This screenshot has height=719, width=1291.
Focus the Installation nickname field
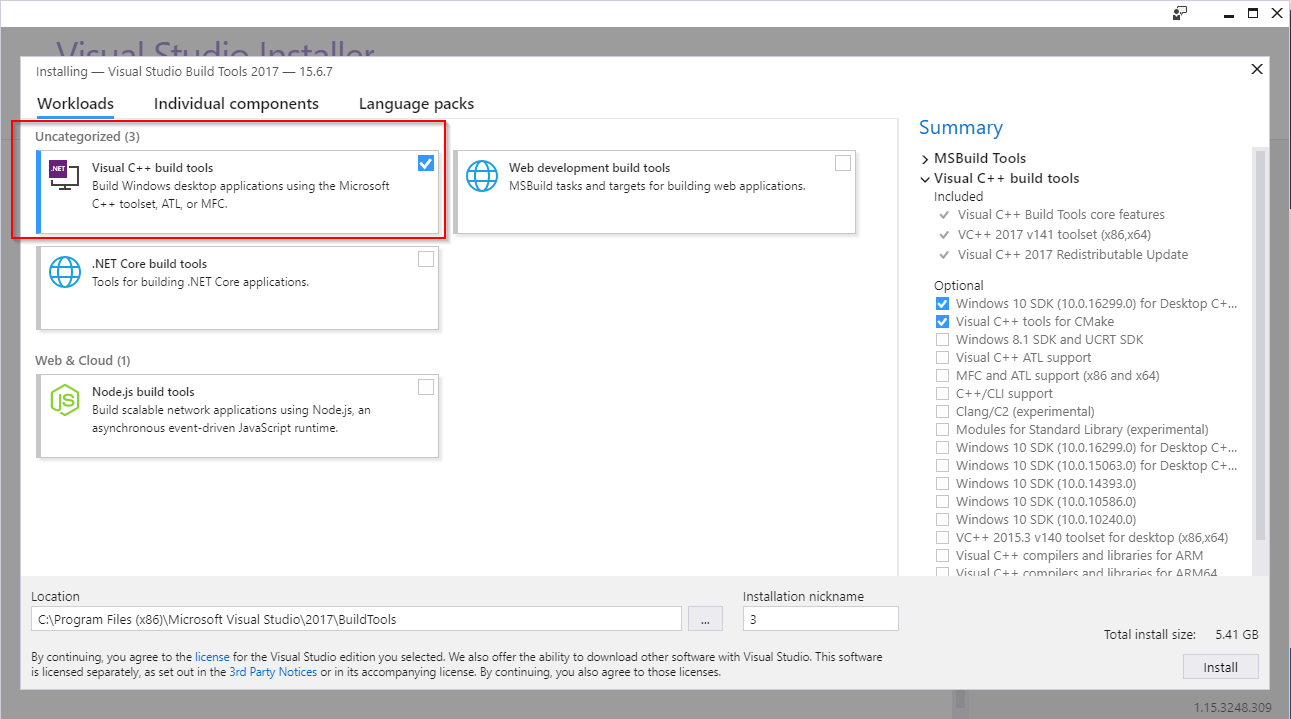point(821,619)
